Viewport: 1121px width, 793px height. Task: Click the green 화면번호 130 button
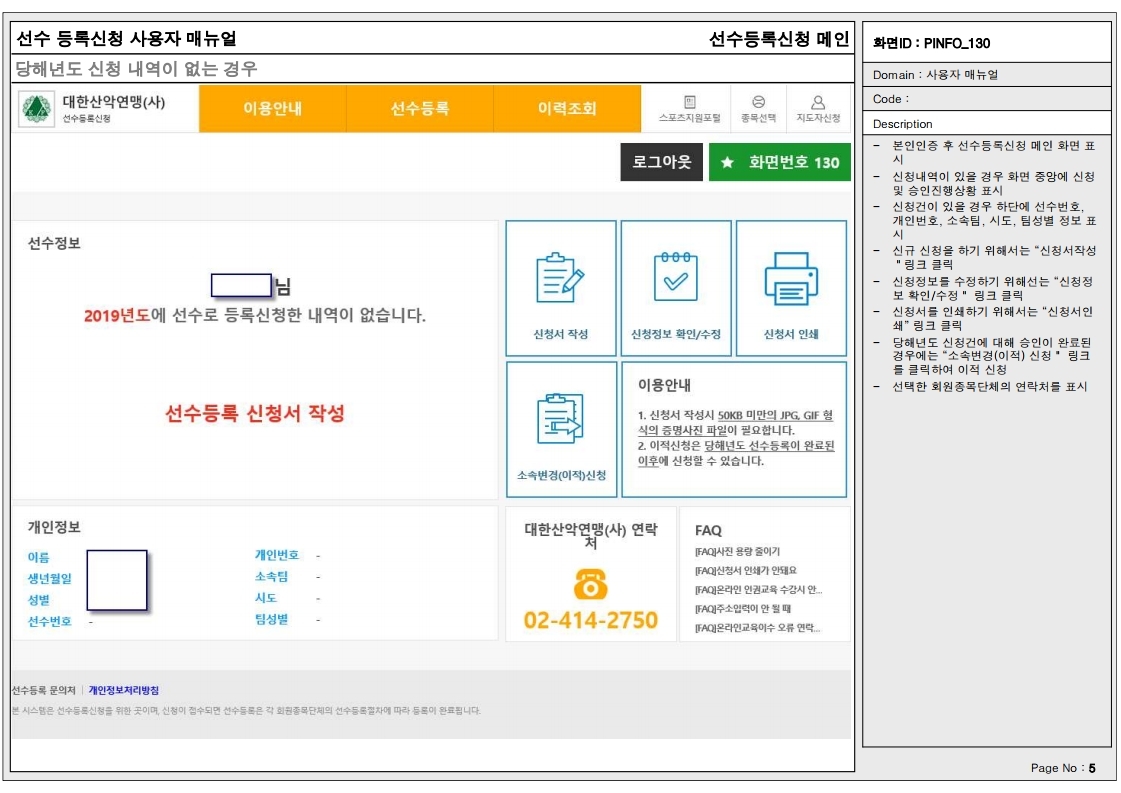point(779,162)
